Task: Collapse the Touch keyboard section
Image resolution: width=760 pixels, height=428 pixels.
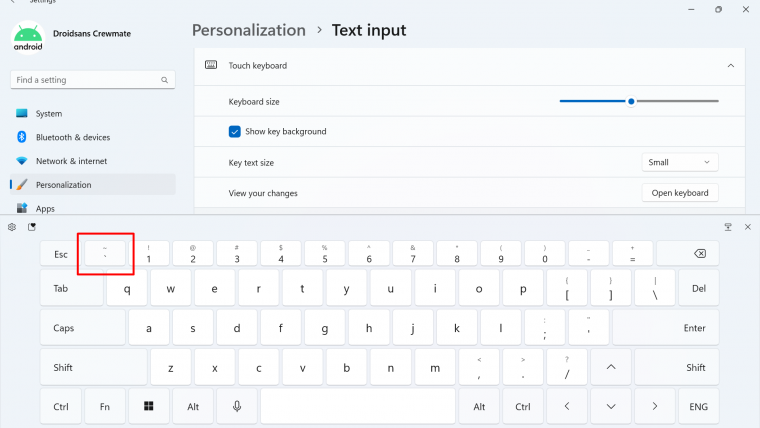Action: click(x=730, y=65)
